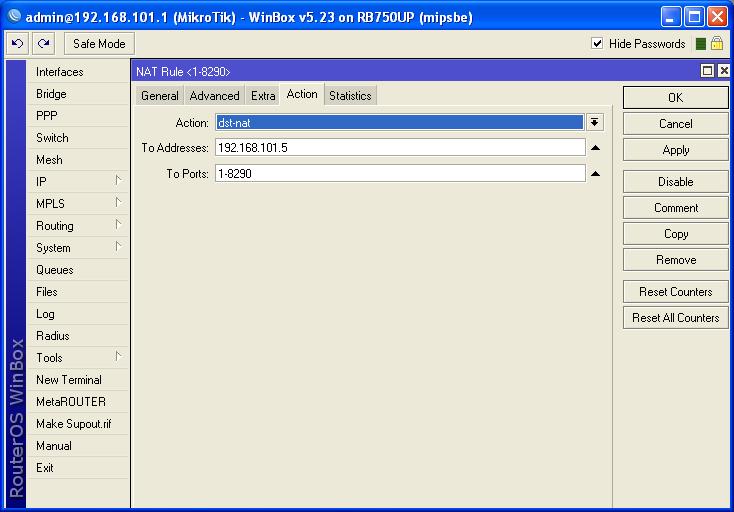Switch to the Extra tab
The width and height of the screenshot is (734, 512).
(263, 96)
